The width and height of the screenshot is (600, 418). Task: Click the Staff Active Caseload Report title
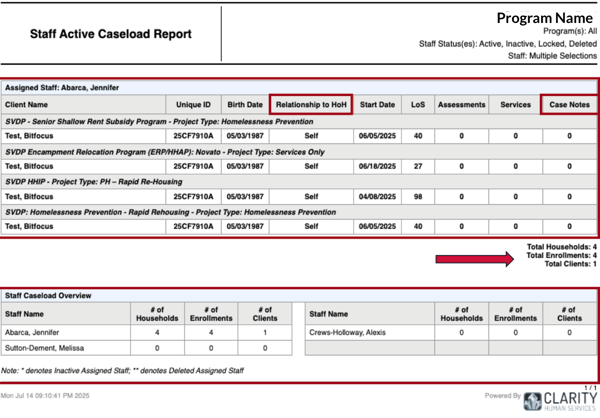pyautogui.click(x=99, y=34)
